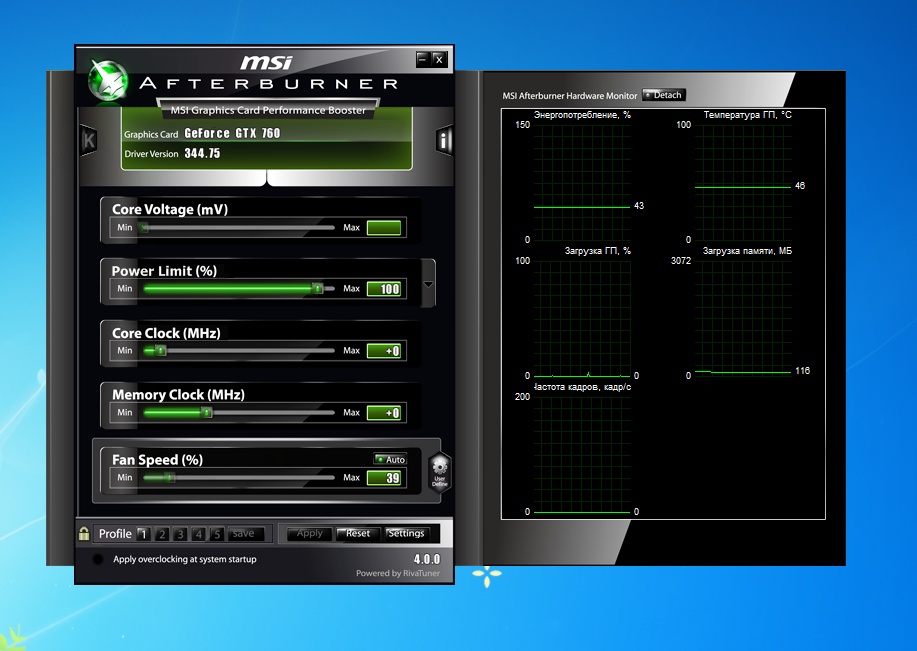Click the Memory Clock slider handle

pos(206,412)
